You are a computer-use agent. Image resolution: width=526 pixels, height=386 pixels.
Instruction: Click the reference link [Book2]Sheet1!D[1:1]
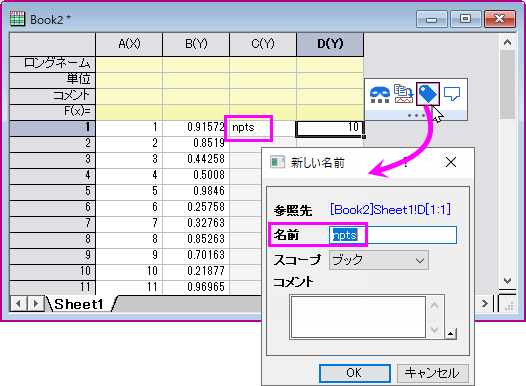[390, 210]
